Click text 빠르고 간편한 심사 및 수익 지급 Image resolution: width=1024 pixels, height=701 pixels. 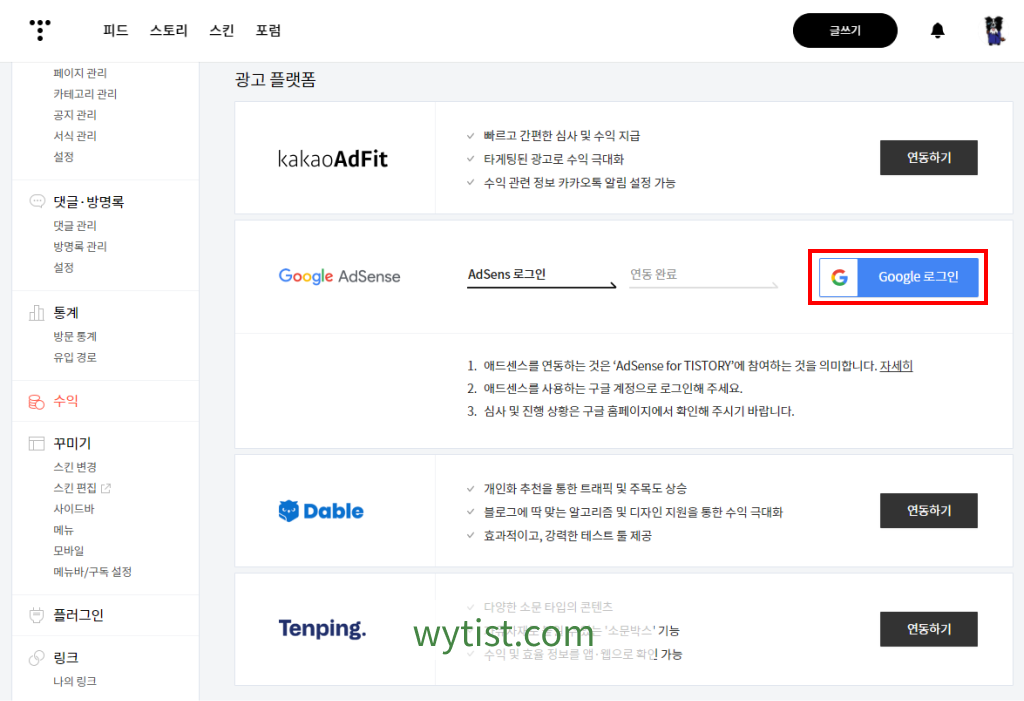(562, 136)
